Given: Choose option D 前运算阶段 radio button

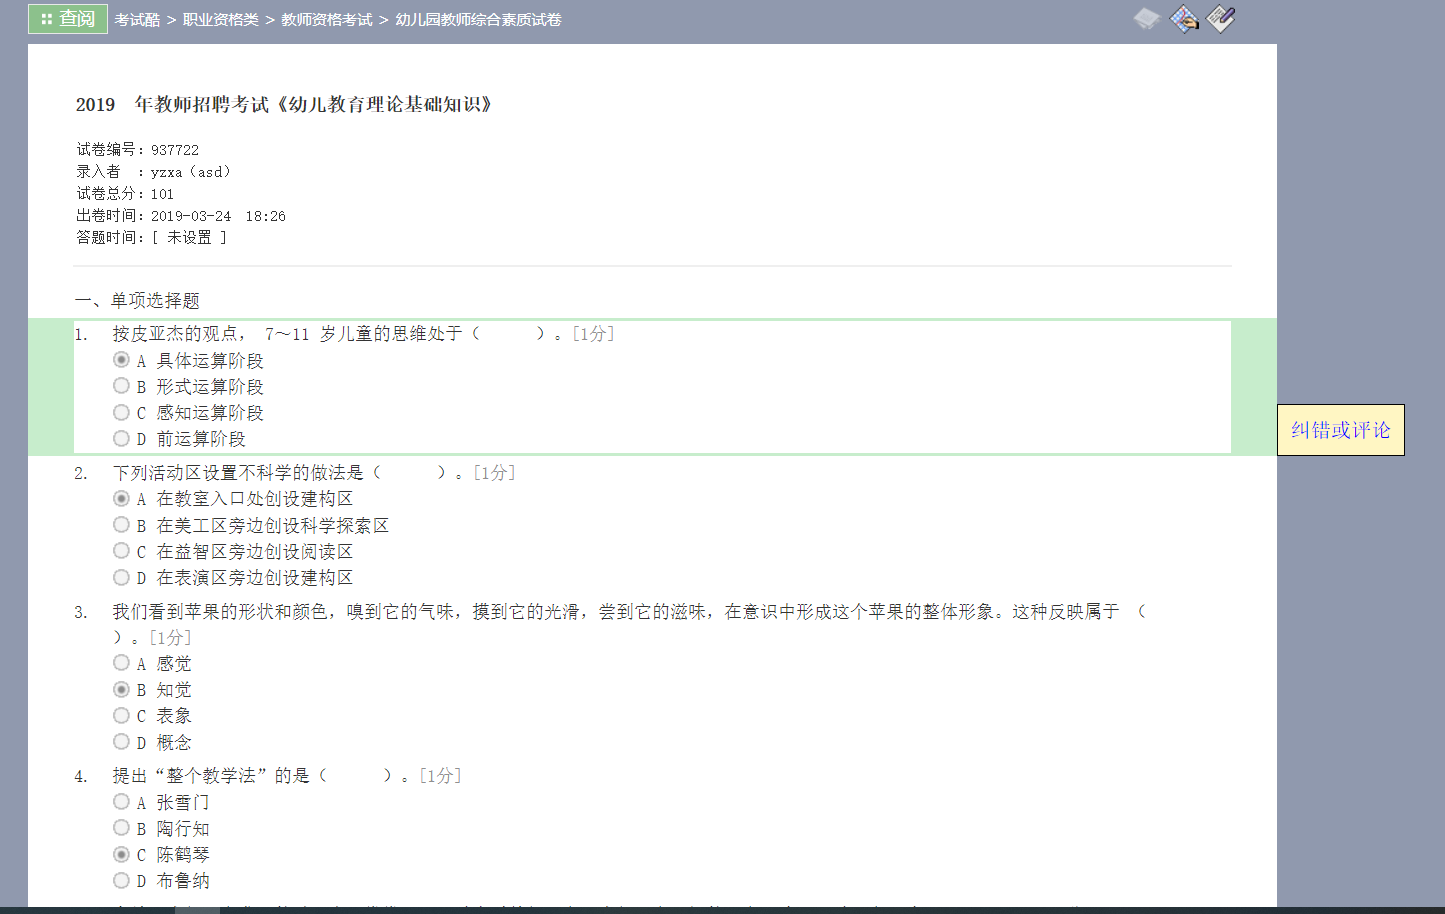Looking at the screenshot, I should click(121, 438).
